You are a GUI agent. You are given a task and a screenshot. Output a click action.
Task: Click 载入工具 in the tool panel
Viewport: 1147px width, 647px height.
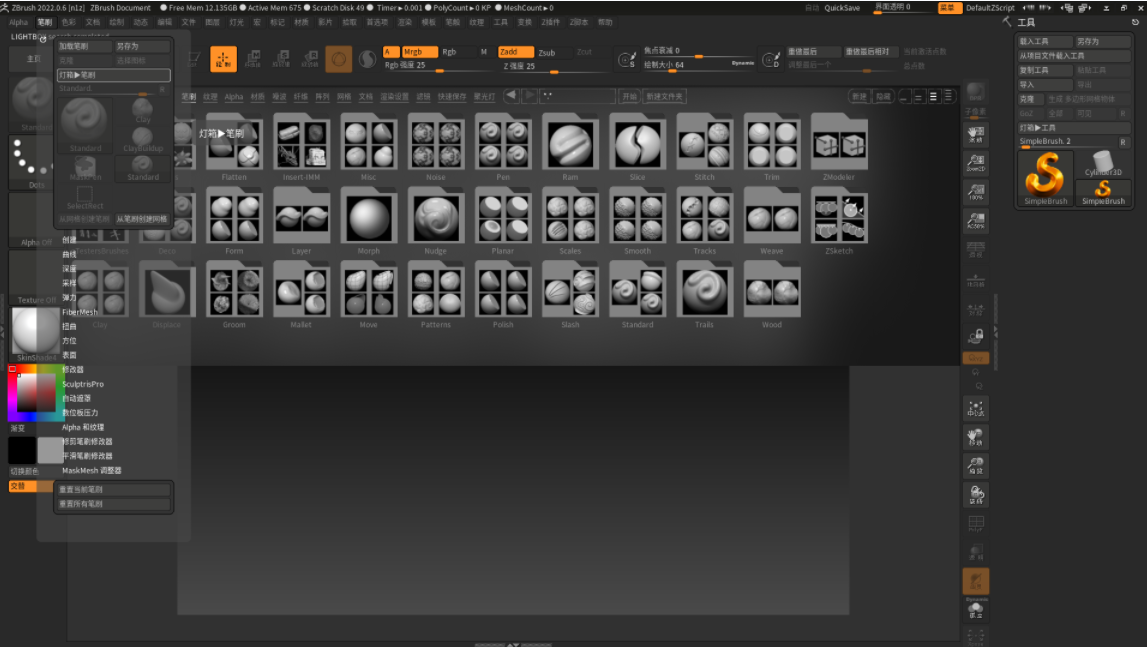click(1045, 42)
